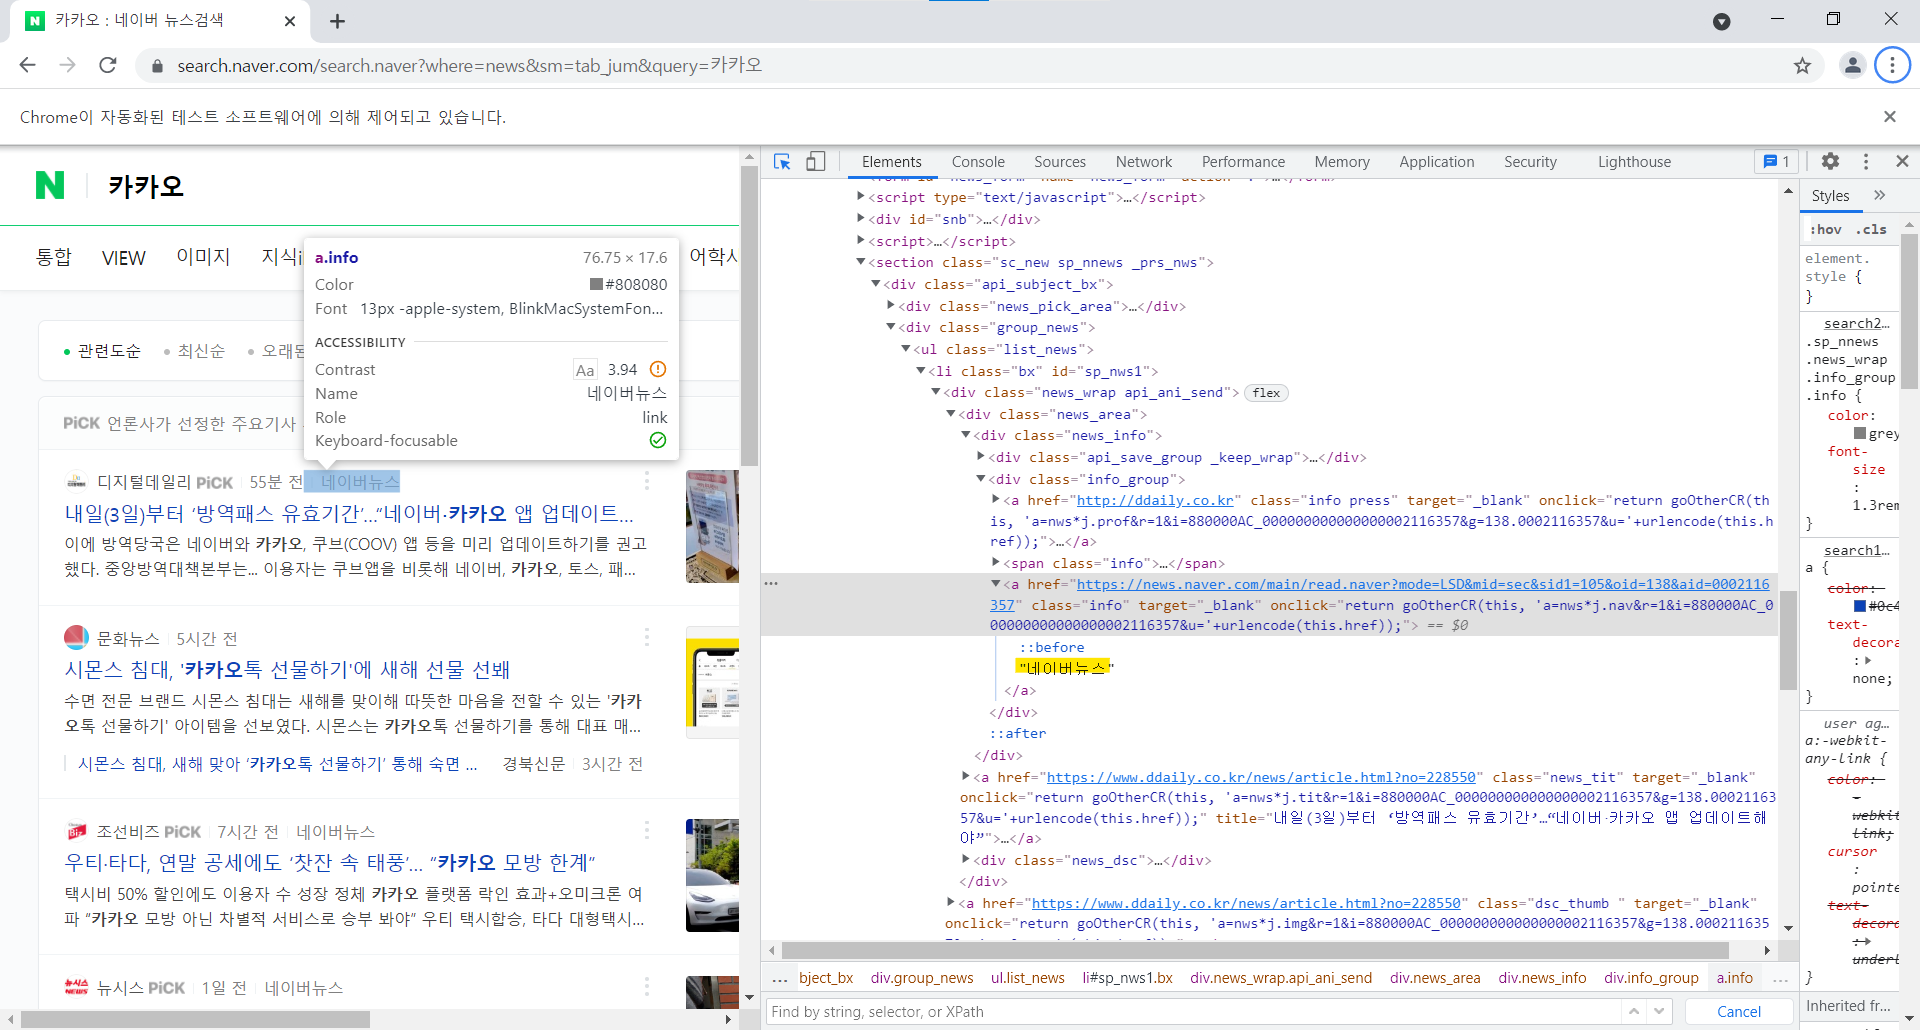Open the Application tab
1920x1030 pixels.
[x=1436, y=162]
